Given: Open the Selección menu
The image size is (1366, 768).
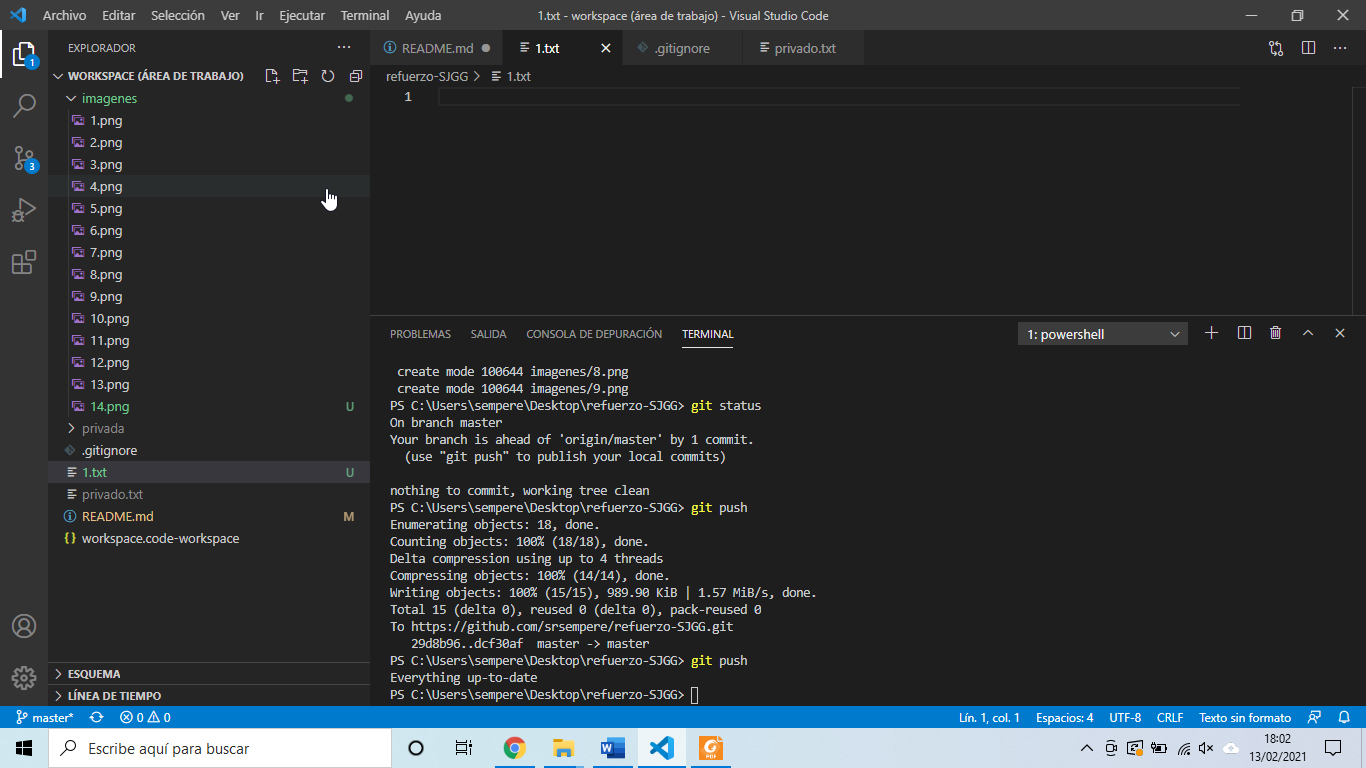Looking at the screenshot, I should (x=178, y=15).
